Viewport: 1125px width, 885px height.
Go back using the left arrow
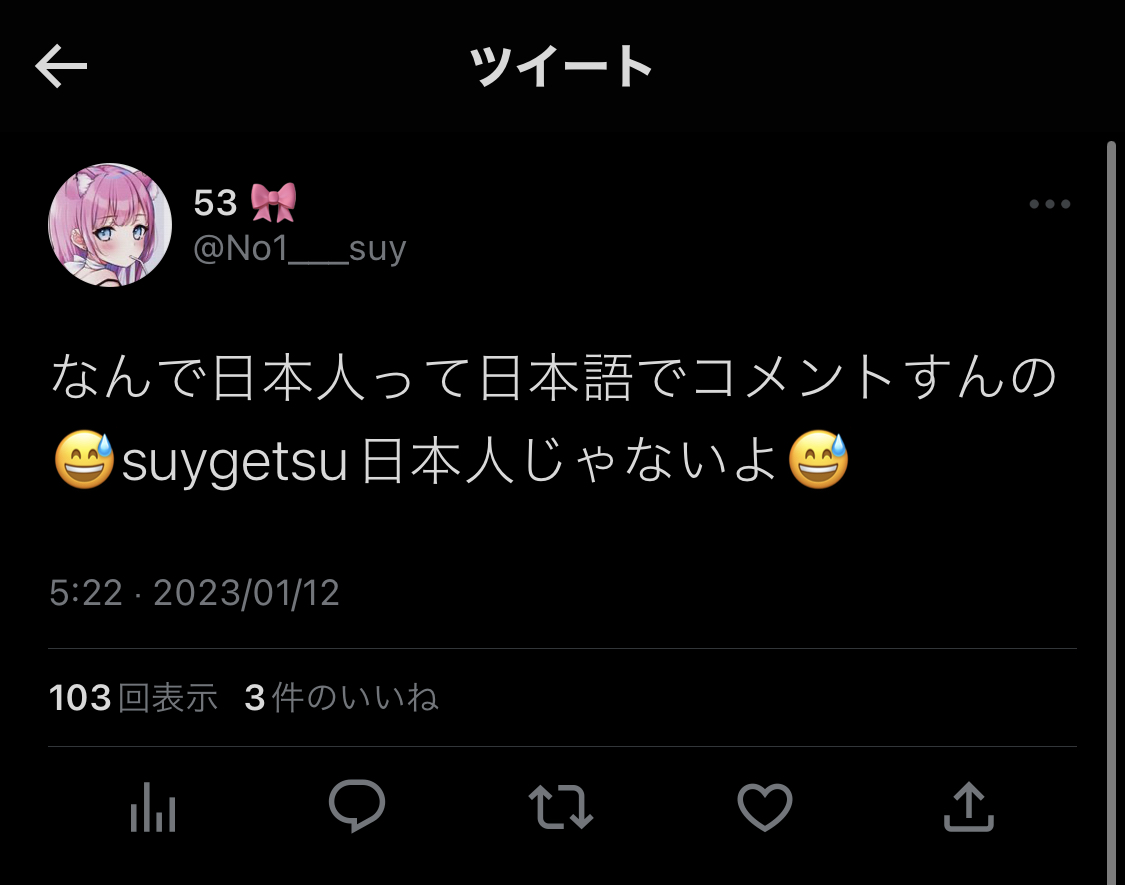[x=61, y=65]
